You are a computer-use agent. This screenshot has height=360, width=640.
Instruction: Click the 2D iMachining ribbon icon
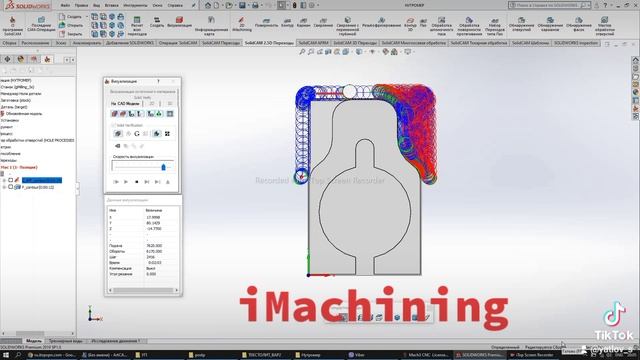coord(242,24)
